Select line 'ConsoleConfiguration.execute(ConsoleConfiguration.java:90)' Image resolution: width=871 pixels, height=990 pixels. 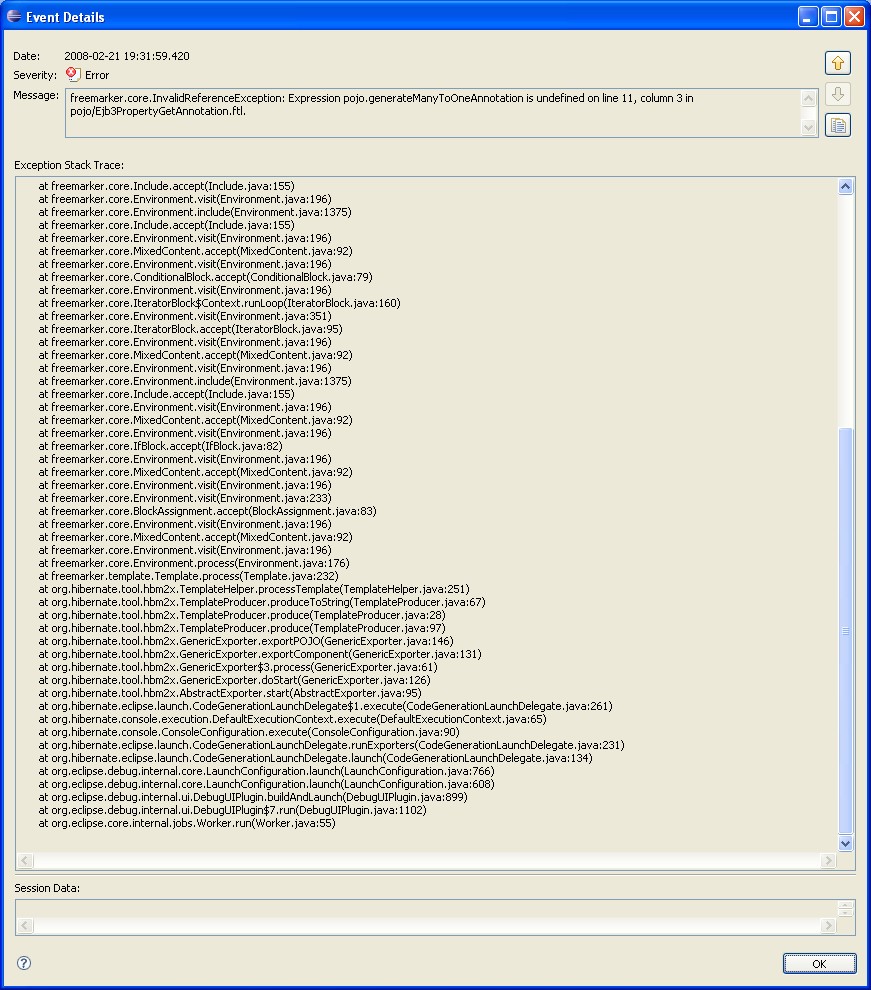pyautogui.click(x=249, y=732)
